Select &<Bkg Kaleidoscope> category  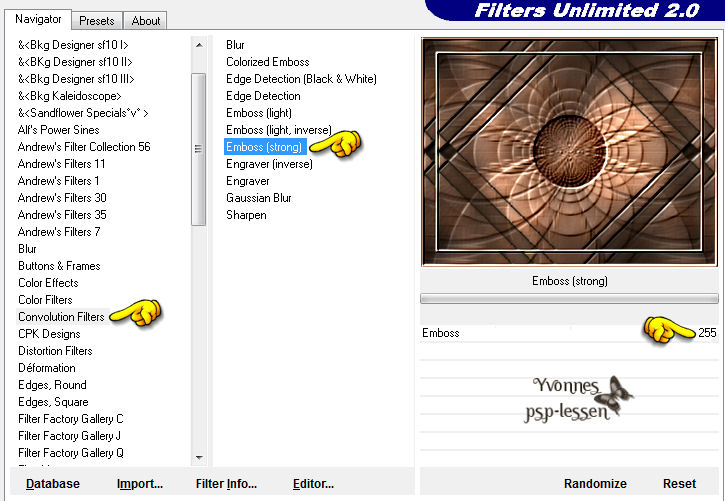coord(70,96)
